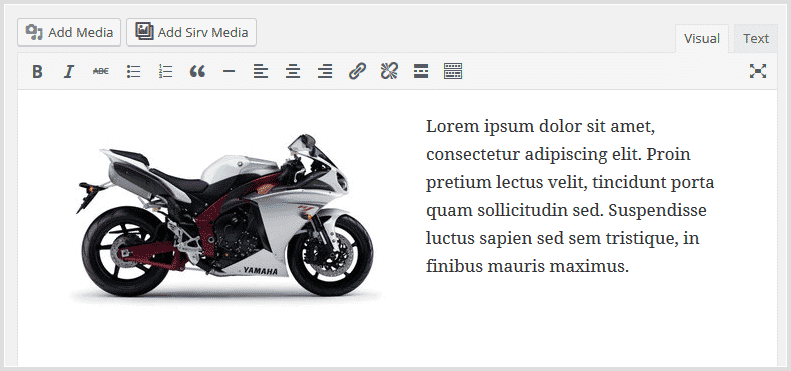Viewport: 791px width, 371px height.
Task: Insert Read More tag
Action: pyautogui.click(x=421, y=72)
